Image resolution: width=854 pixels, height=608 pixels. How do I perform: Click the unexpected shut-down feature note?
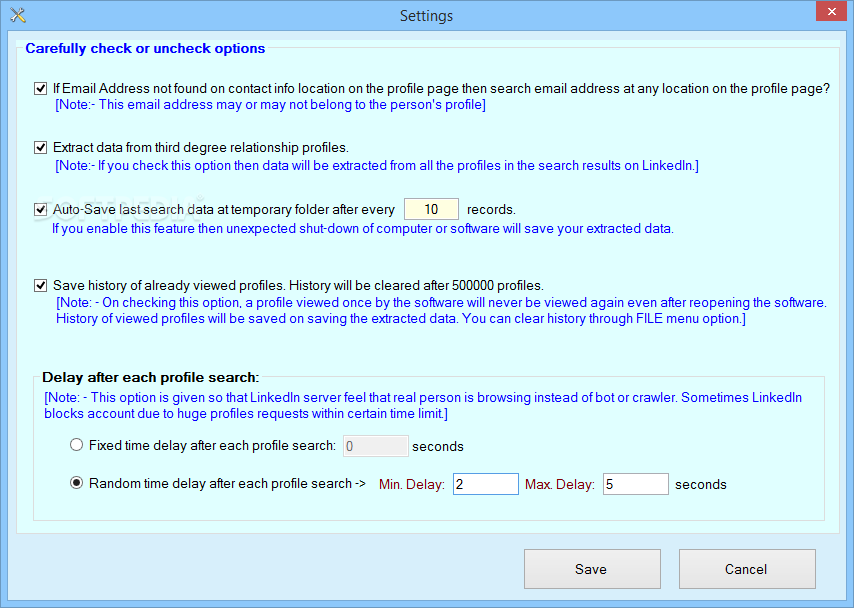tap(363, 229)
